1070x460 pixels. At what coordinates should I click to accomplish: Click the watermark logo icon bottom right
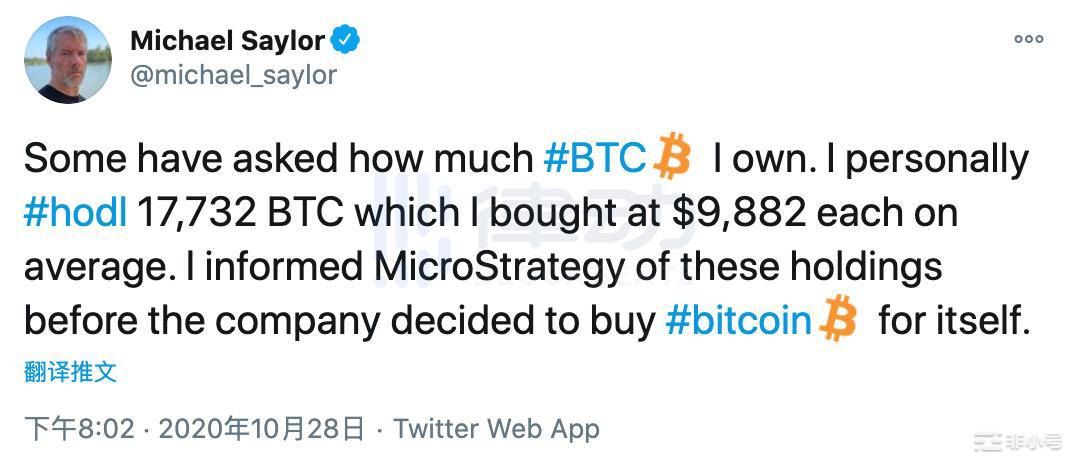[x=989, y=440]
